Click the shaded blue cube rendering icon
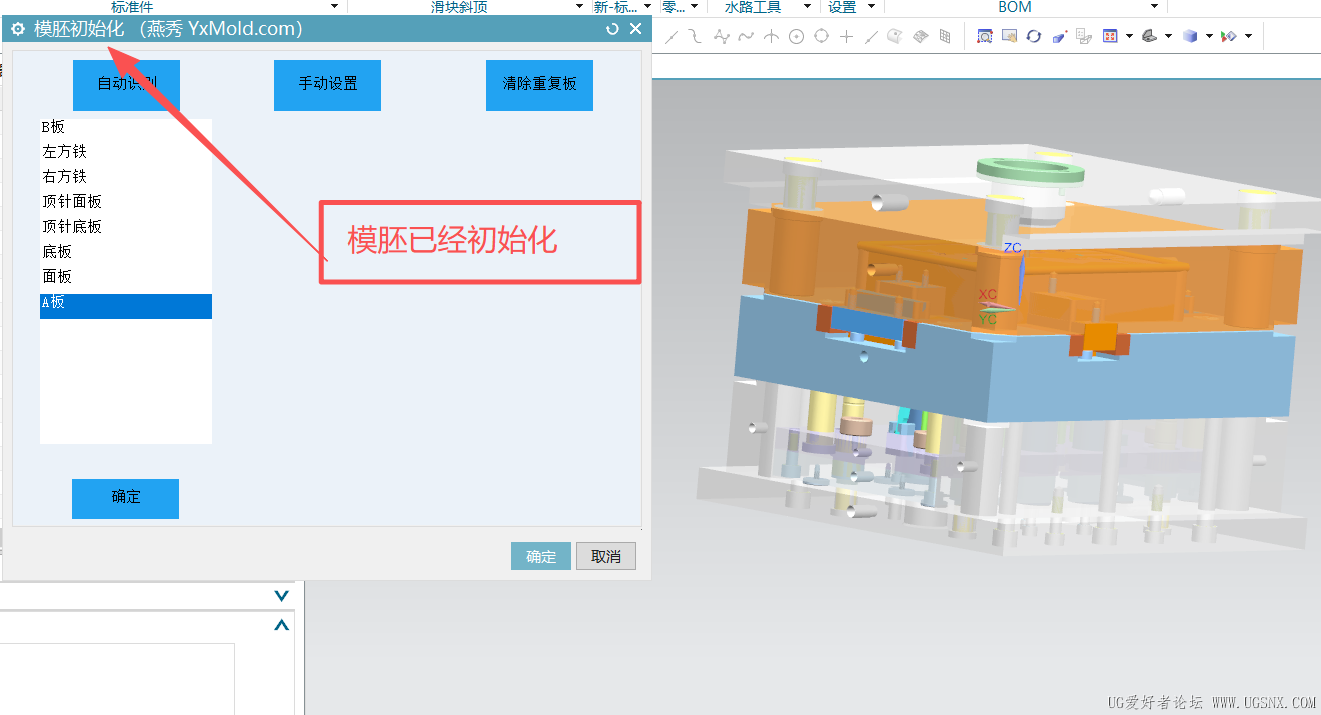Image resolution: width=1321 pixels, height=715 pixels. [1190, 36]
